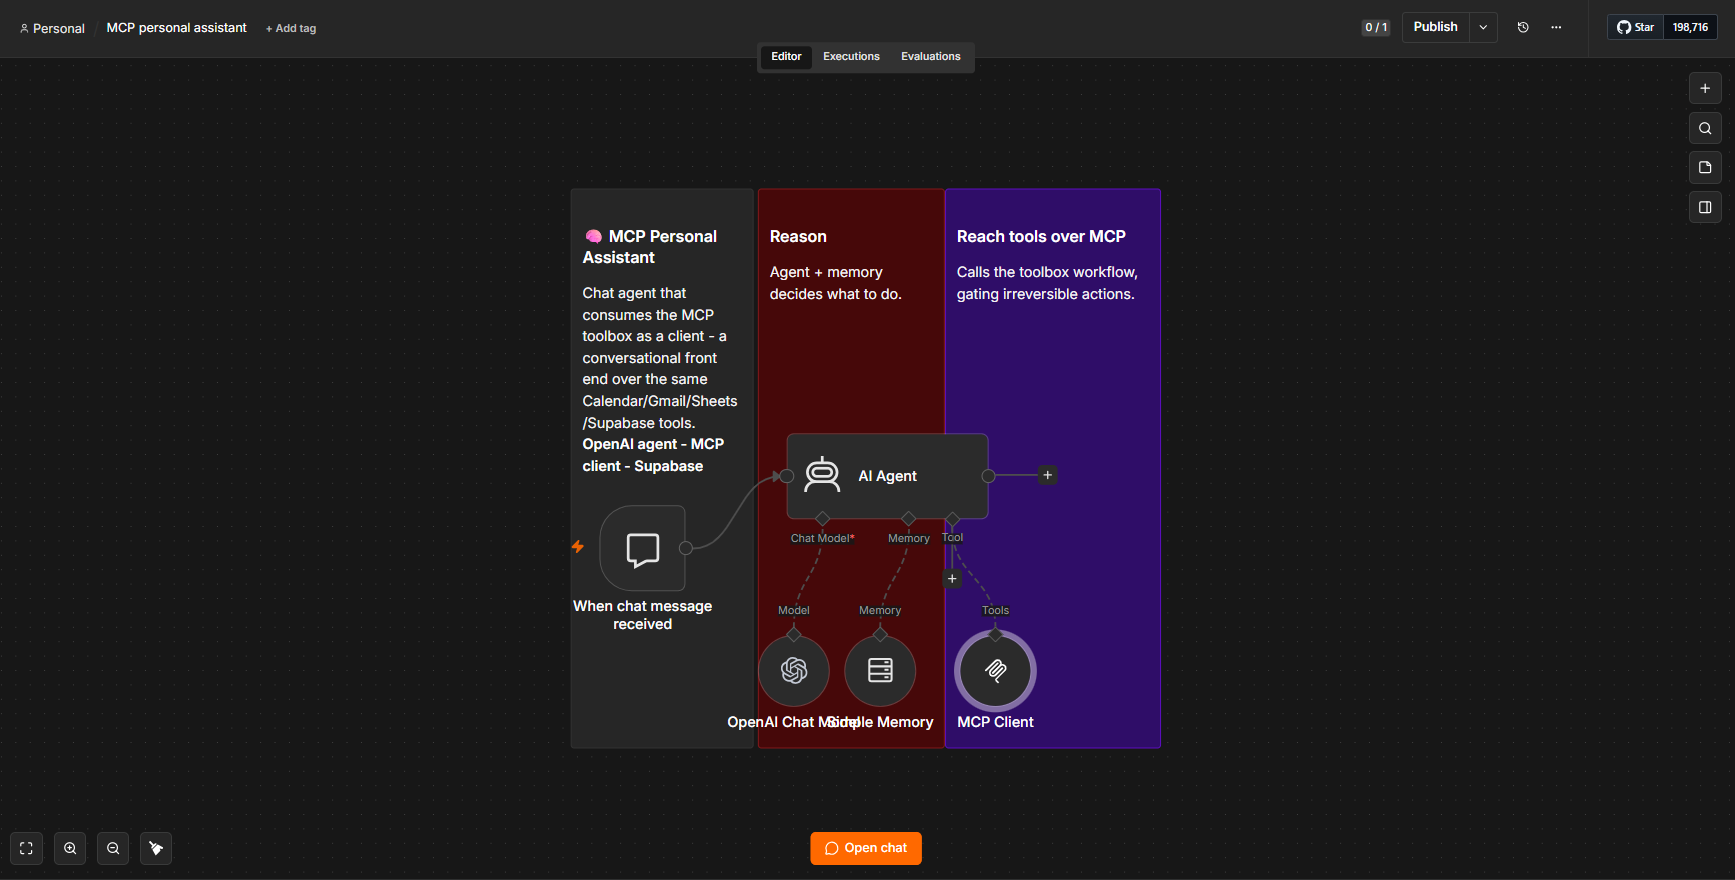Open workflow version history icon
1735x880 pixels.
point(1523,28)
